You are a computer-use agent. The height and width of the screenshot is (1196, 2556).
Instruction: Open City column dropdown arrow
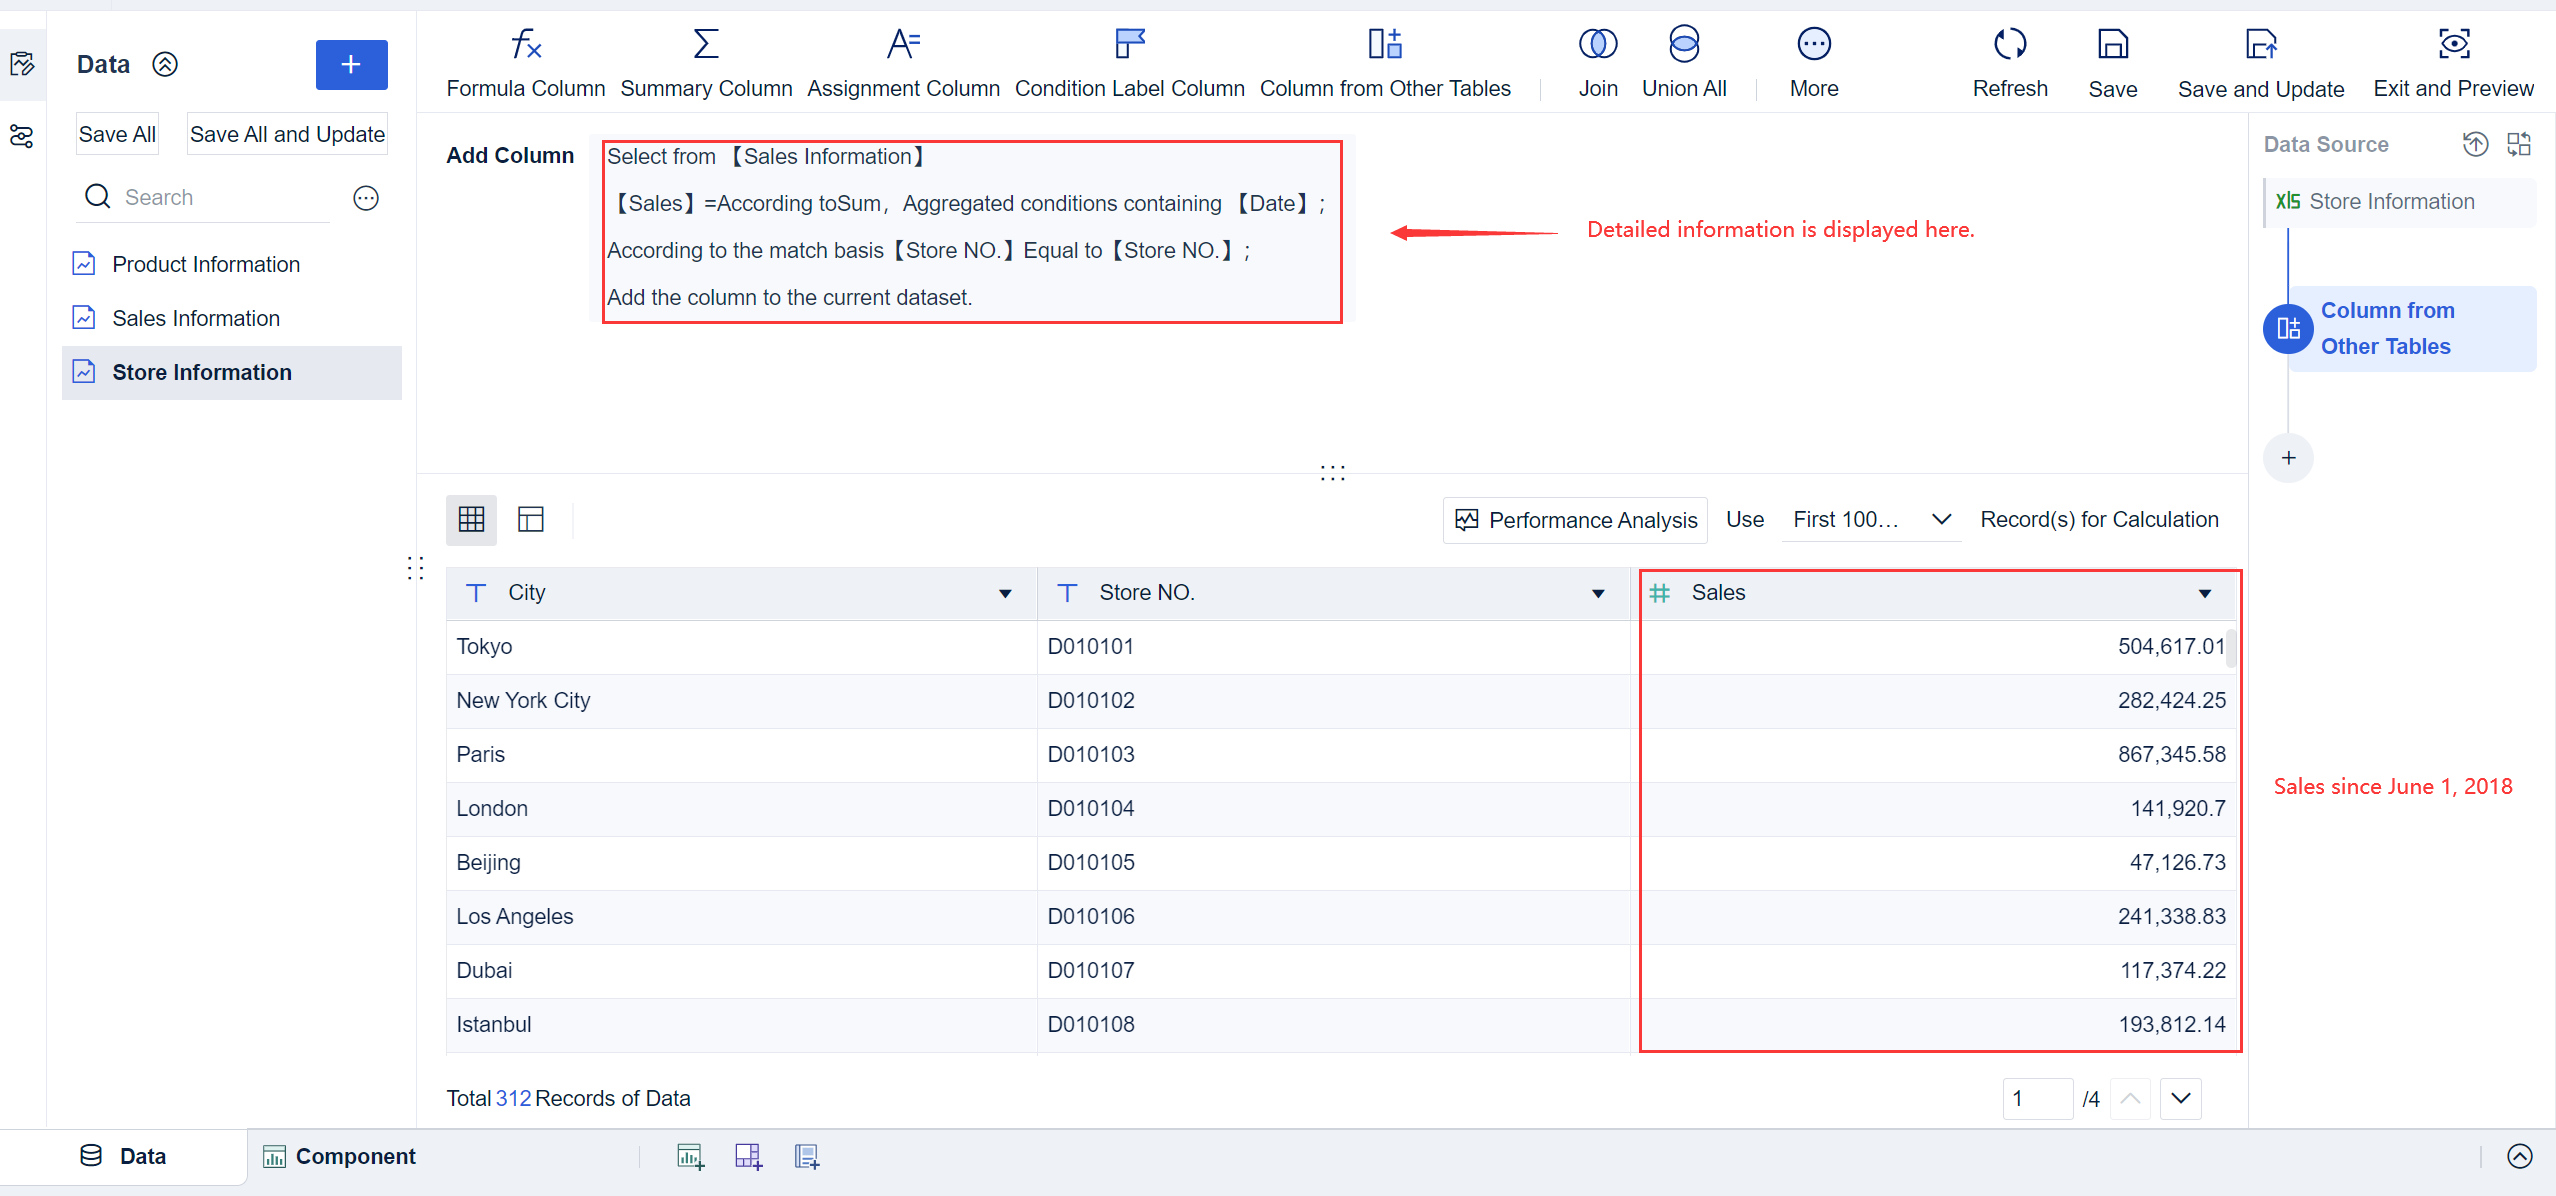[x=1005, y=594]
